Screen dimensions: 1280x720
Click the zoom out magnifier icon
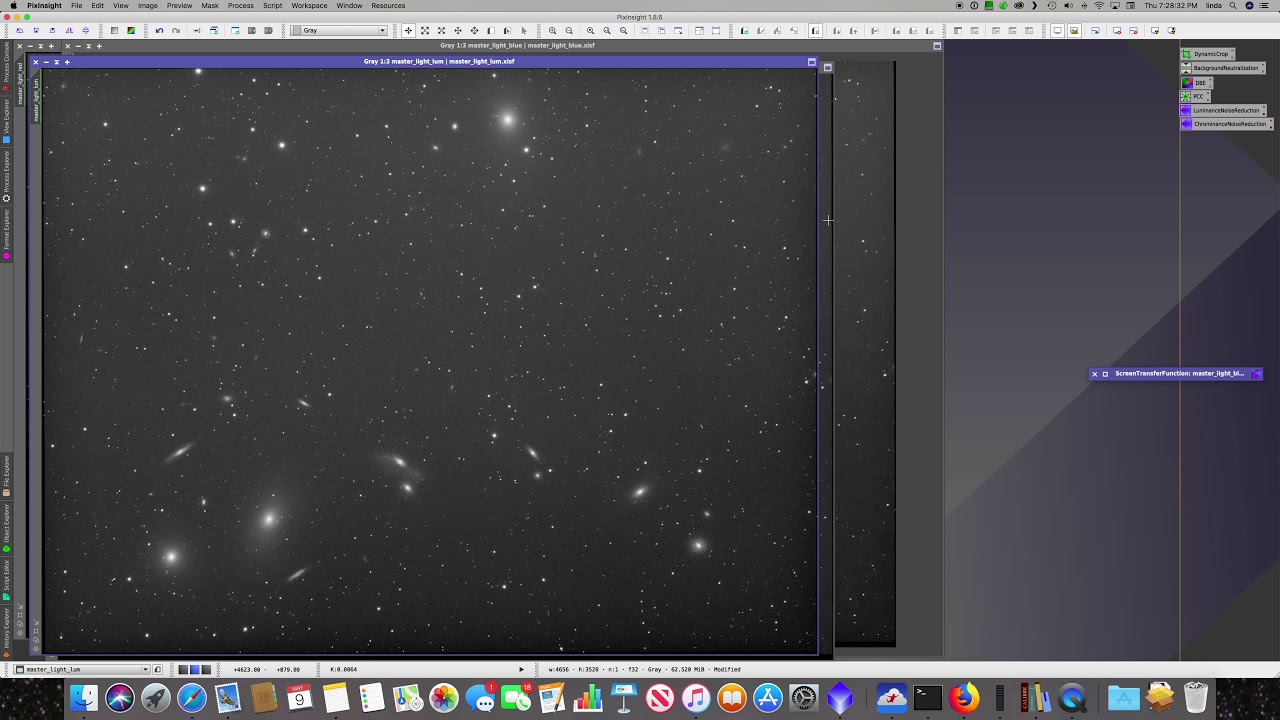[569, 30]
